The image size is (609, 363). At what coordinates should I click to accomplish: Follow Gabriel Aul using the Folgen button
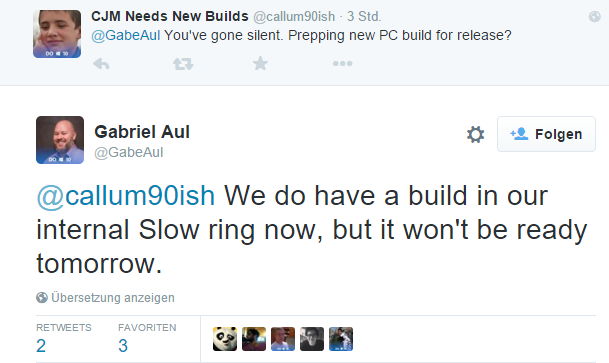(x=546, y=134)
